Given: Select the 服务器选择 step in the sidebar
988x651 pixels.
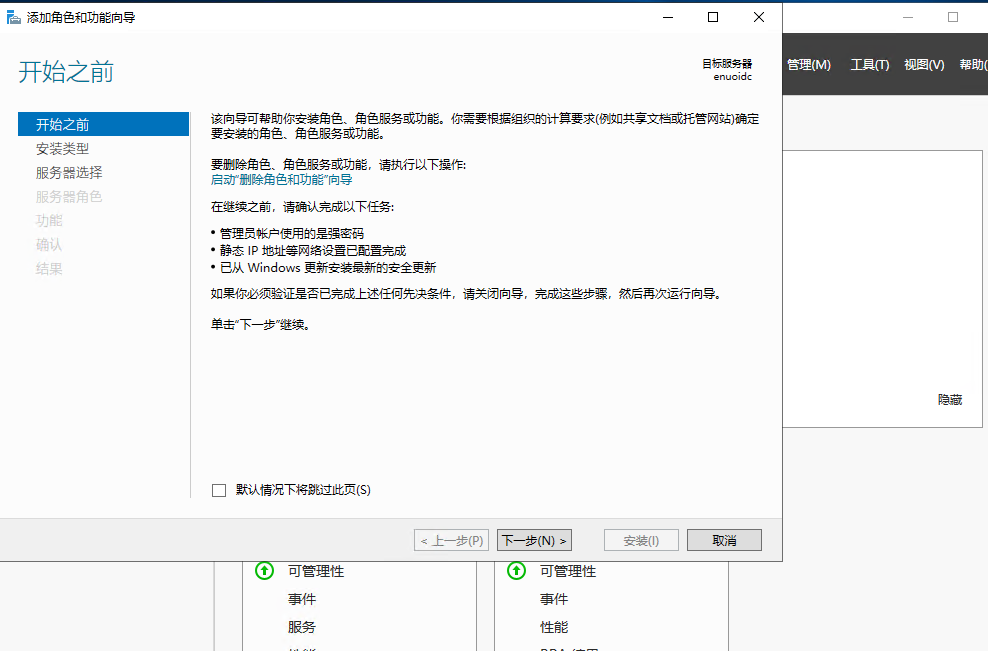Looking at the screenshot, I should tap(69, 172).
